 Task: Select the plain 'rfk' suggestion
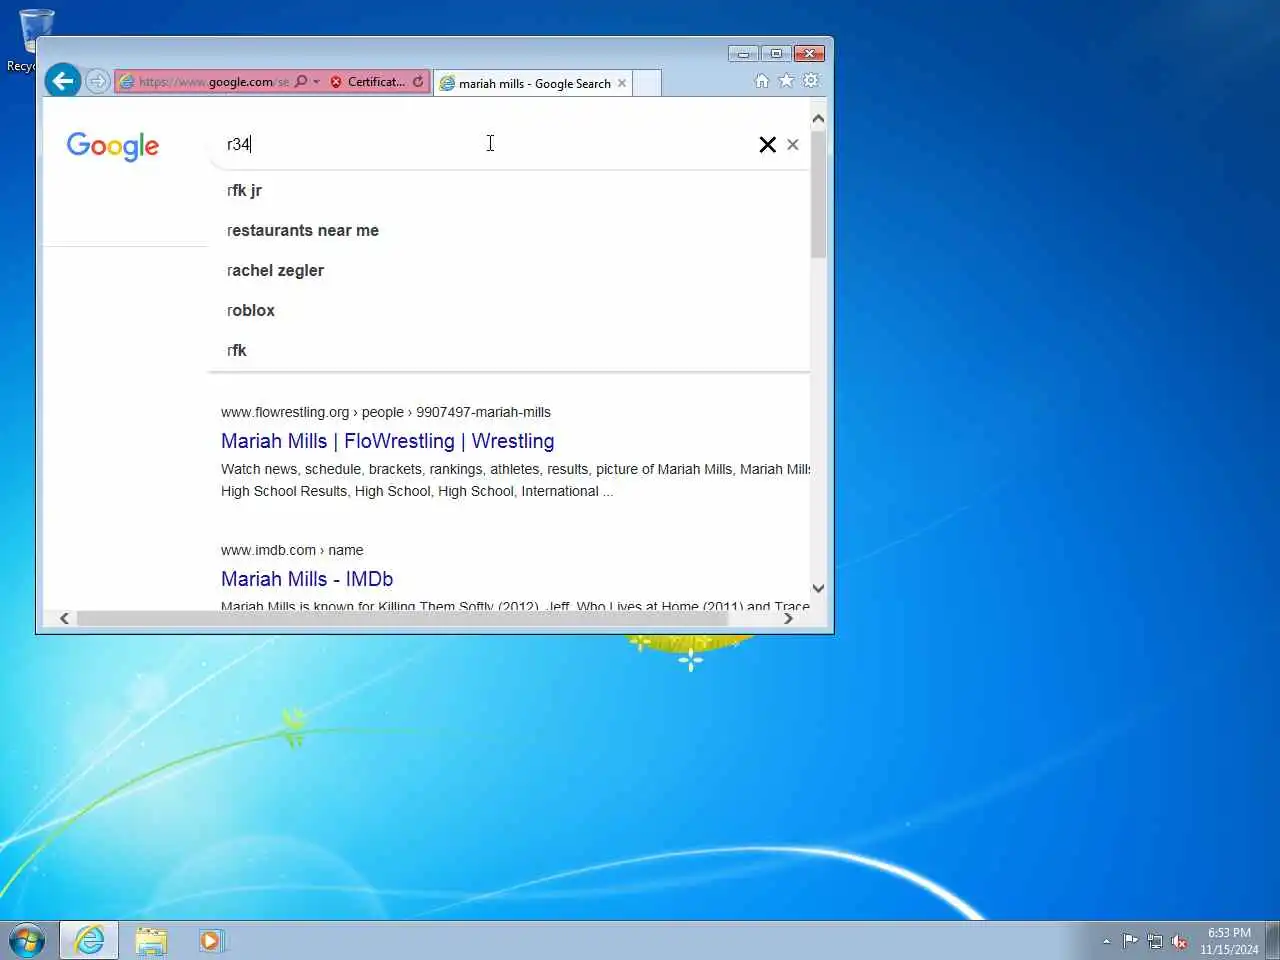click(508, 350)
